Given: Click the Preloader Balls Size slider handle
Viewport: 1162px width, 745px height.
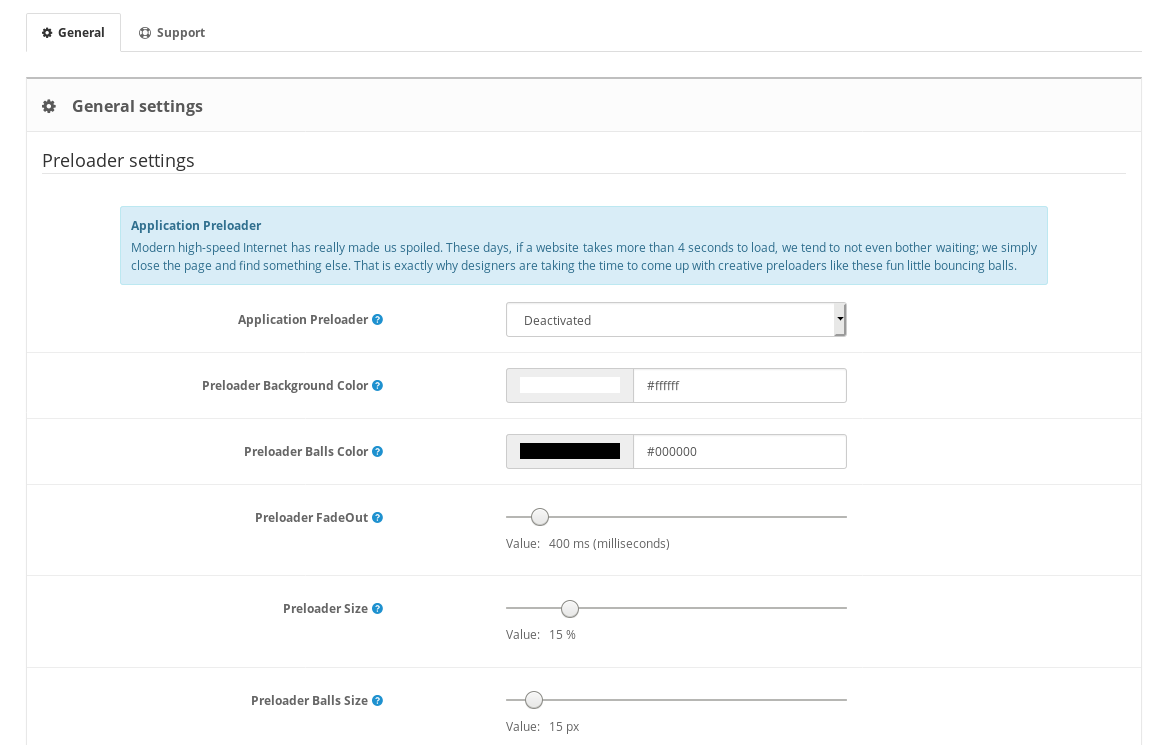Looking at the screenshot, I should pos(534,700).
